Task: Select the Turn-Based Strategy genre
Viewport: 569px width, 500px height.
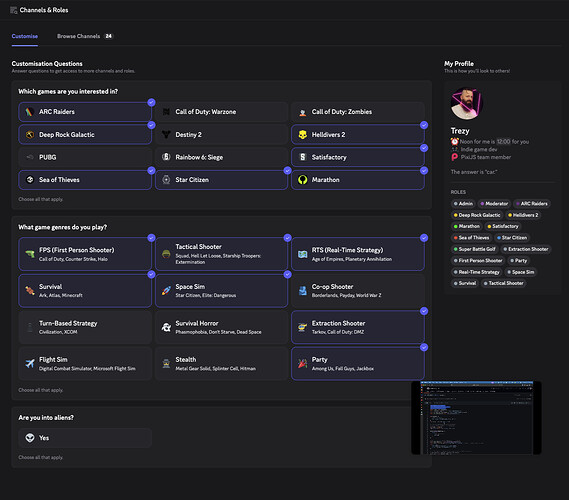Action: point(85,327)
